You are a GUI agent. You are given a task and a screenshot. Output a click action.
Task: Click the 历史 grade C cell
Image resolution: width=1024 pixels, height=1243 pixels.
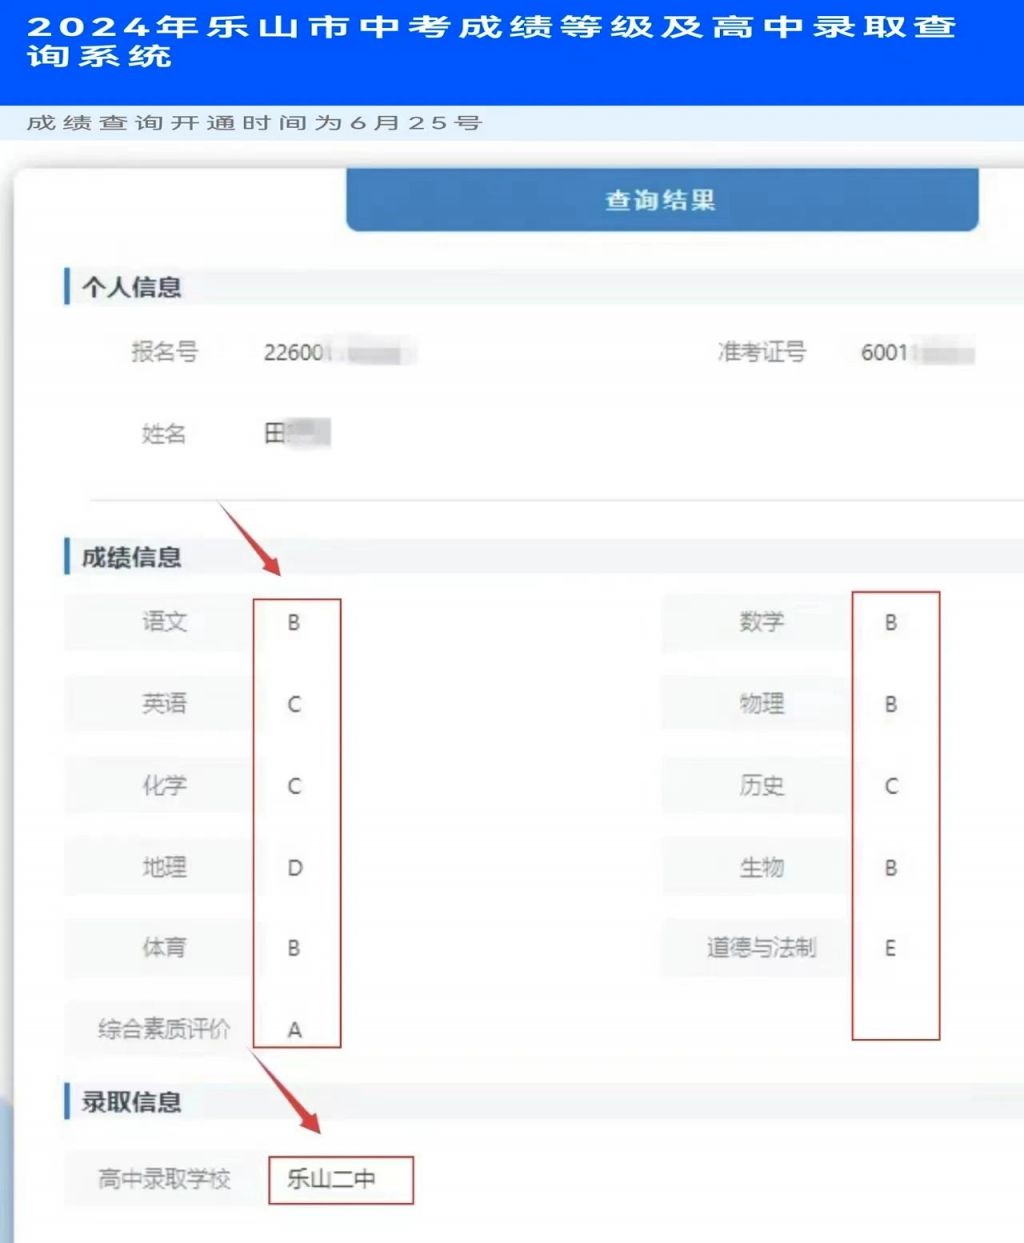(891, 786)
